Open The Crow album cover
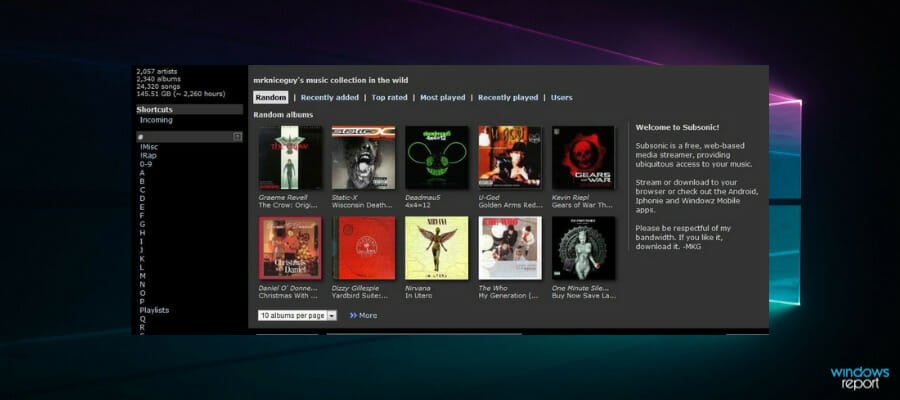The width and height of the screenshot is (900, 400). [290, 158]
